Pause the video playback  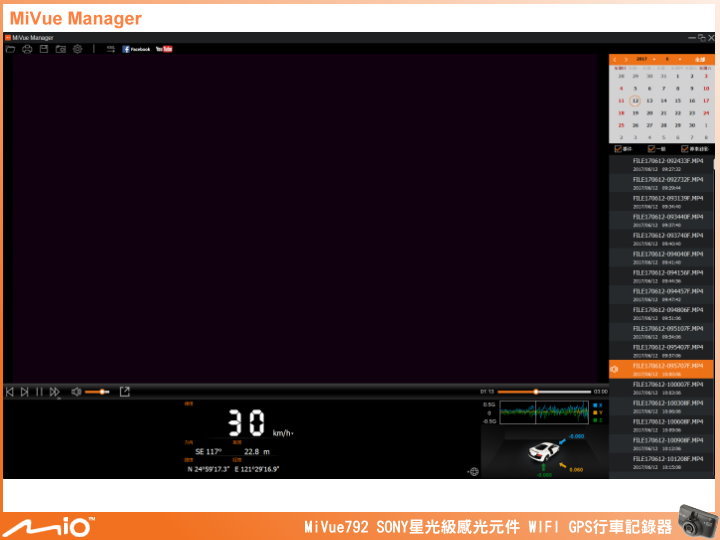(39, 392)
